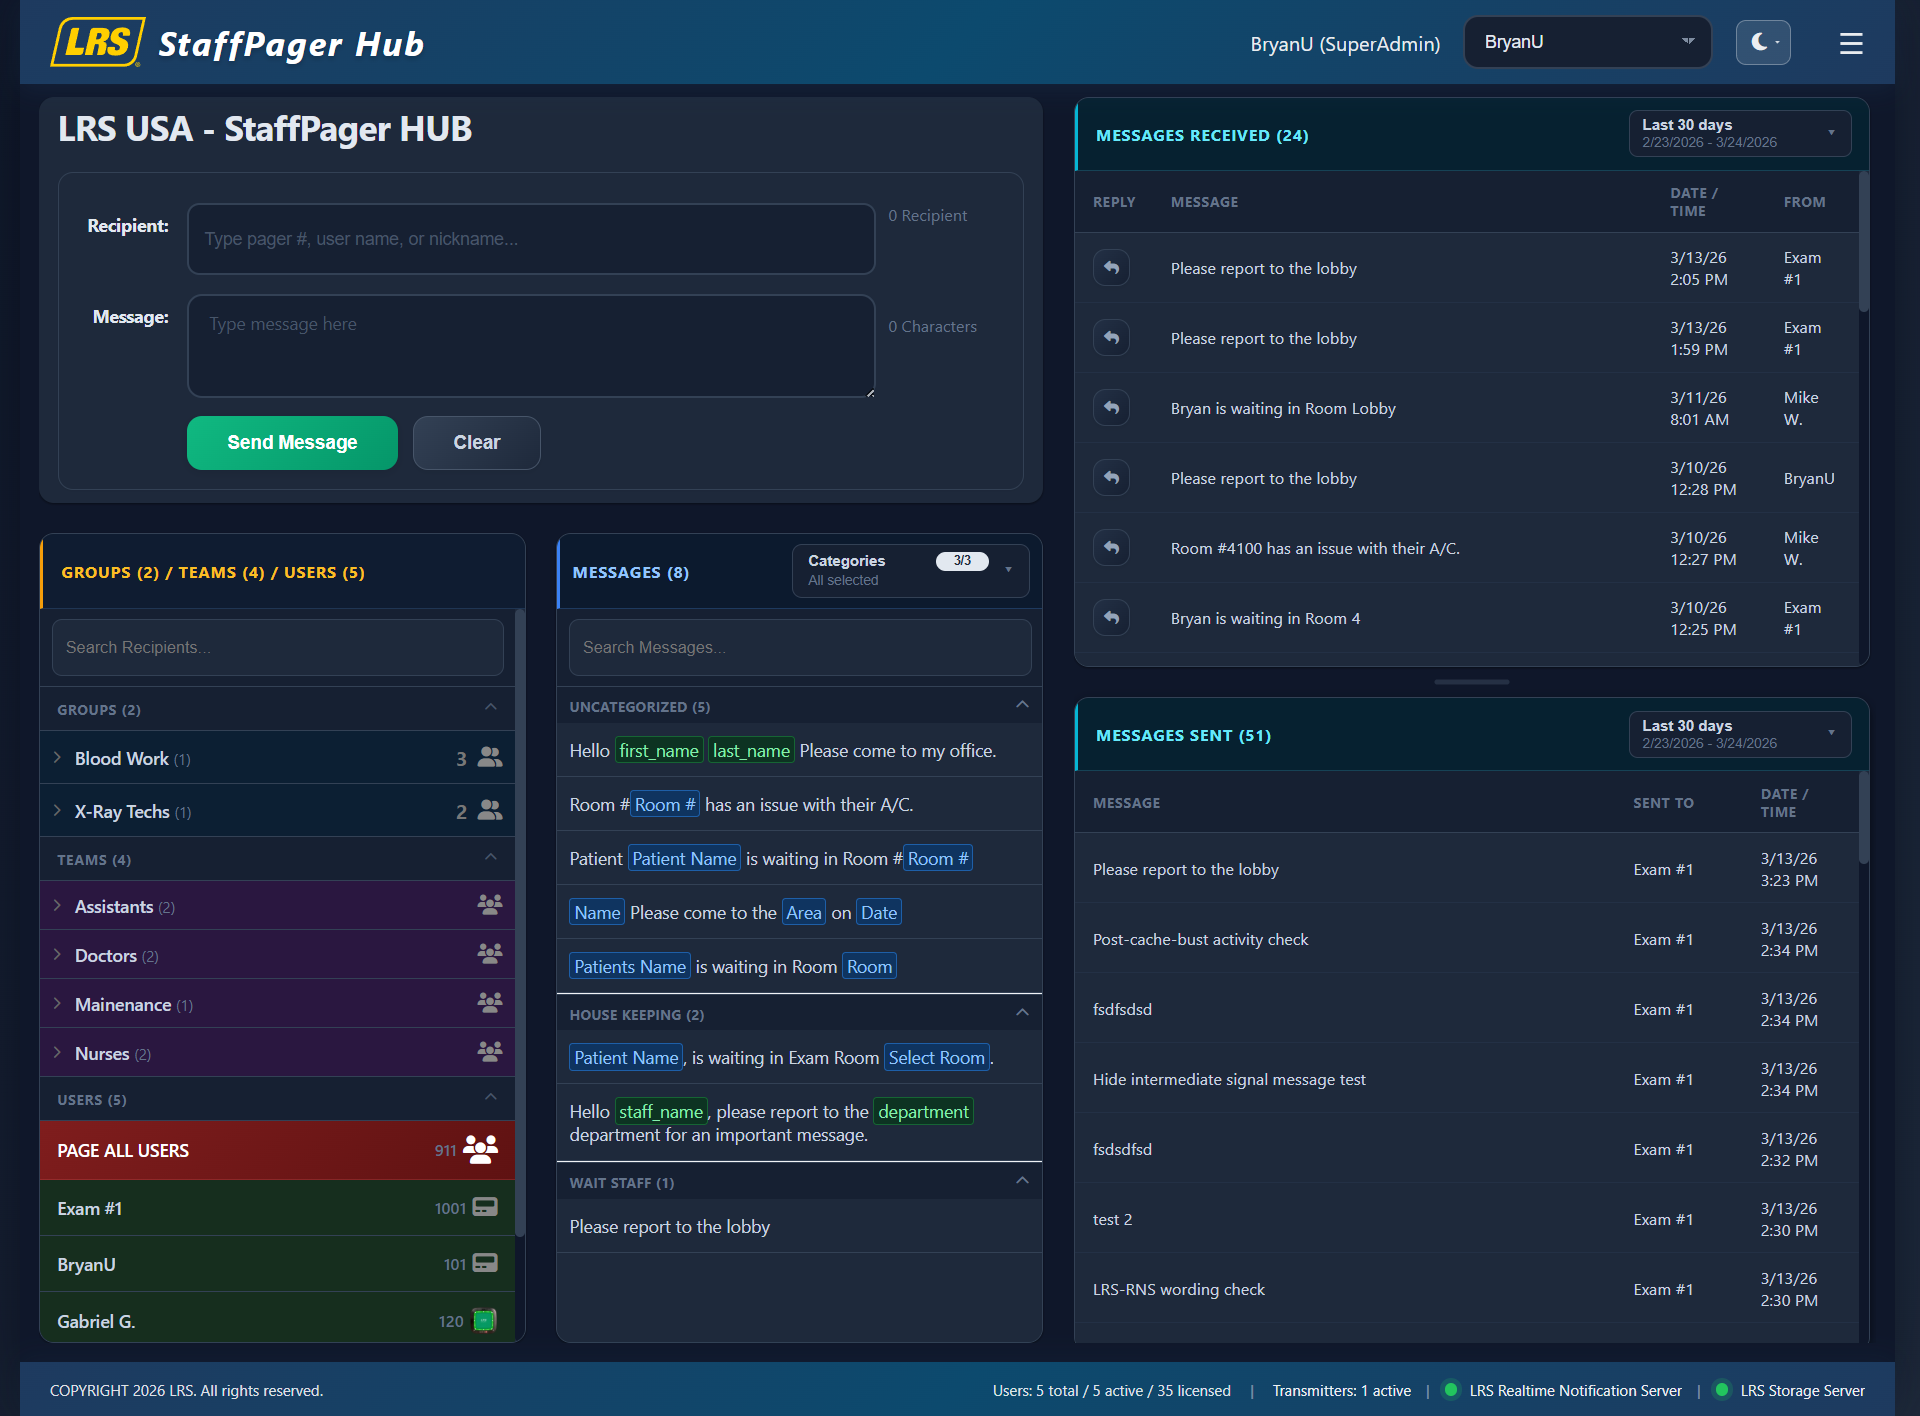
Task: Click the X-Ray Techs group members icon
Action: [490, 810]
